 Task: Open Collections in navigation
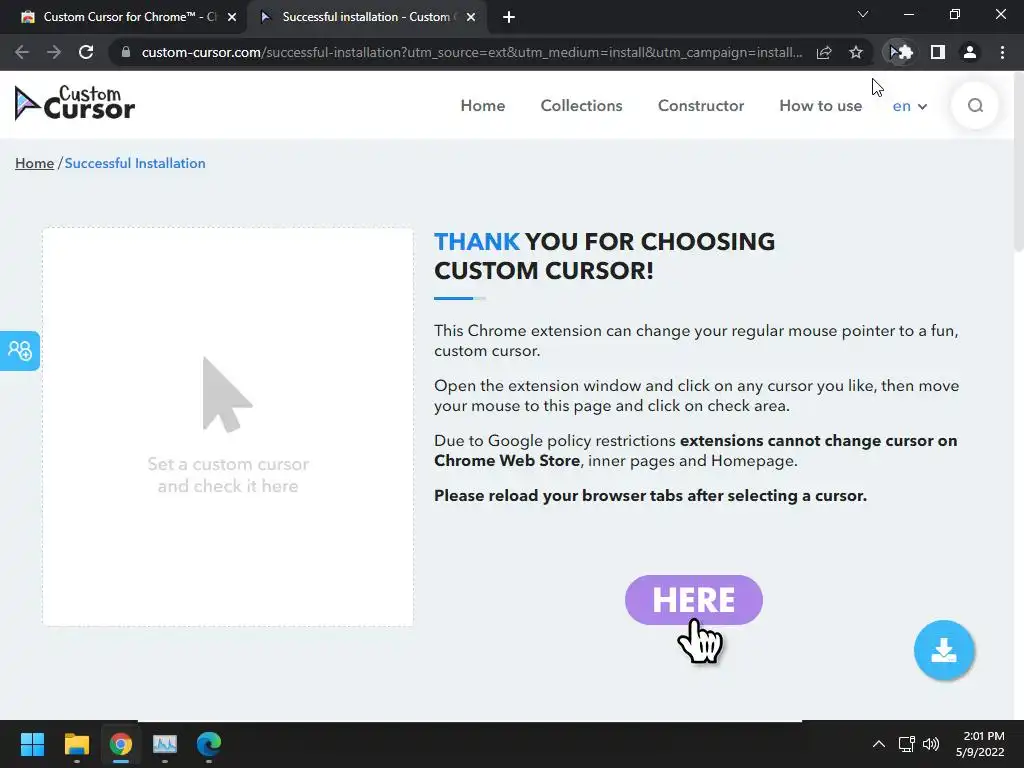pos(581,106)
